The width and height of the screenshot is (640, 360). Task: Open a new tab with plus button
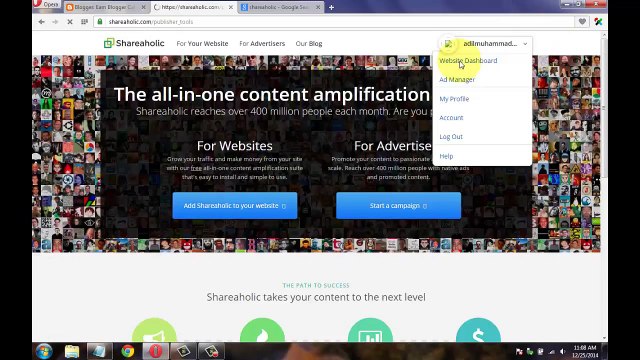(331, 7)
